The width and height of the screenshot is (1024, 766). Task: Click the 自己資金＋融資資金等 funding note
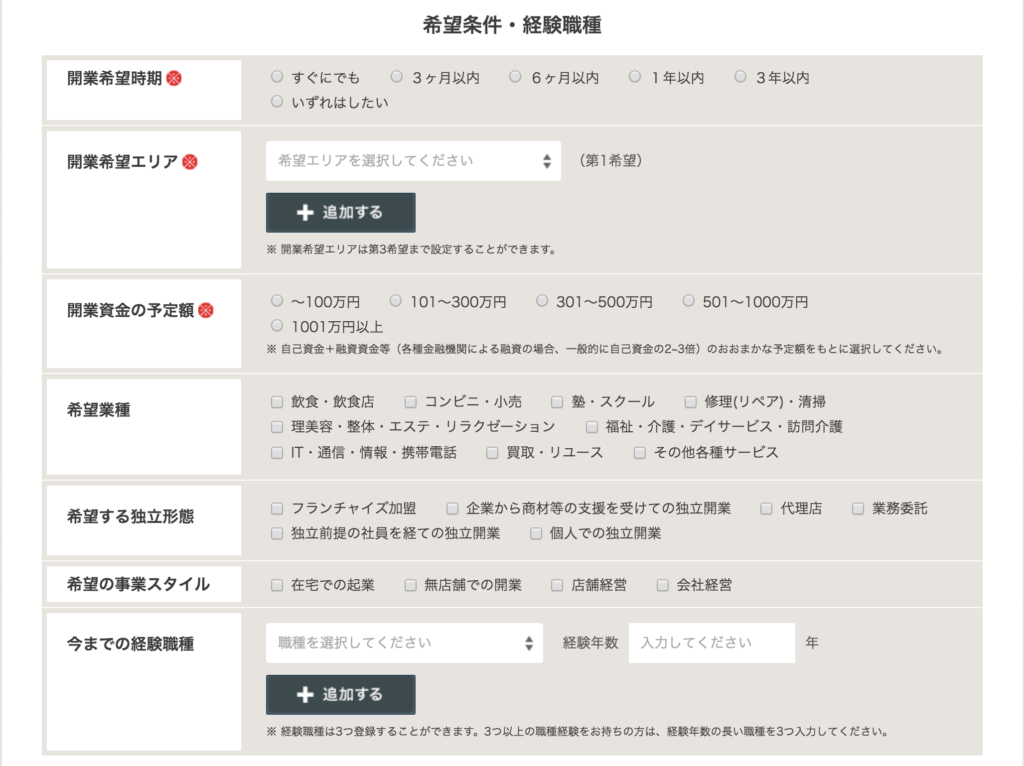click(605, 349)
